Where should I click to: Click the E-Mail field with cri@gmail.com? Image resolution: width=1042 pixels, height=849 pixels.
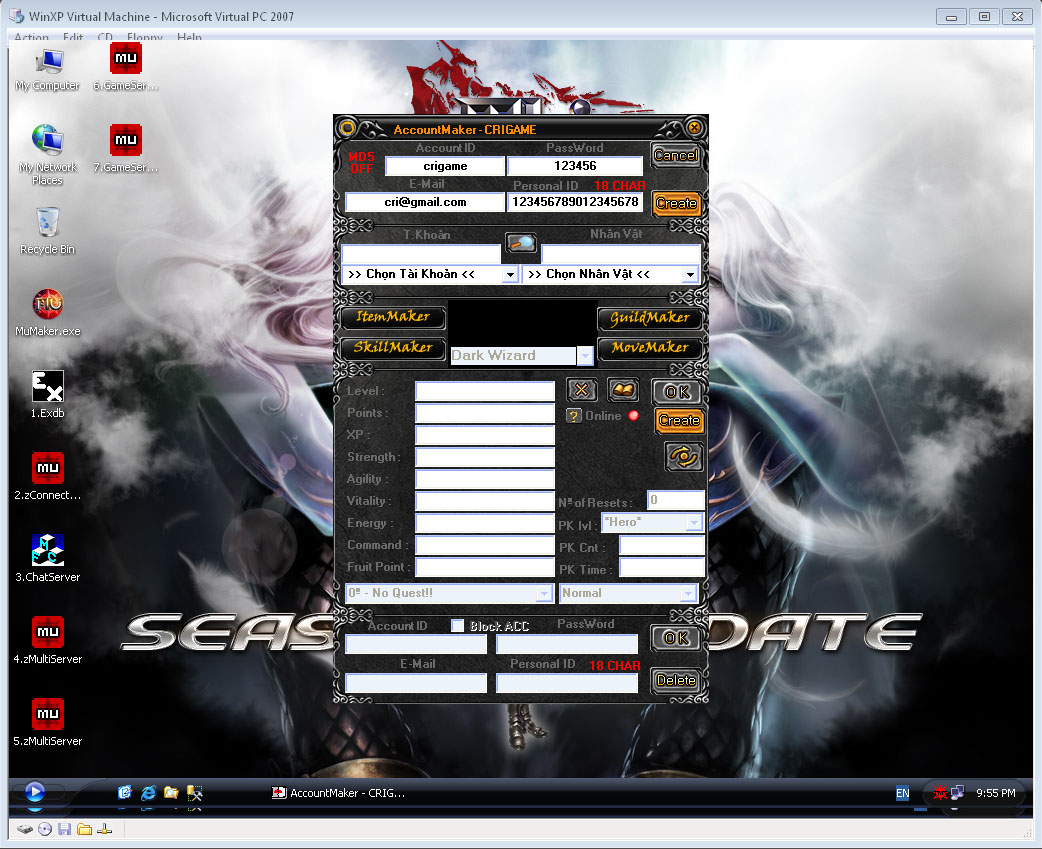[x=425, y=202]
